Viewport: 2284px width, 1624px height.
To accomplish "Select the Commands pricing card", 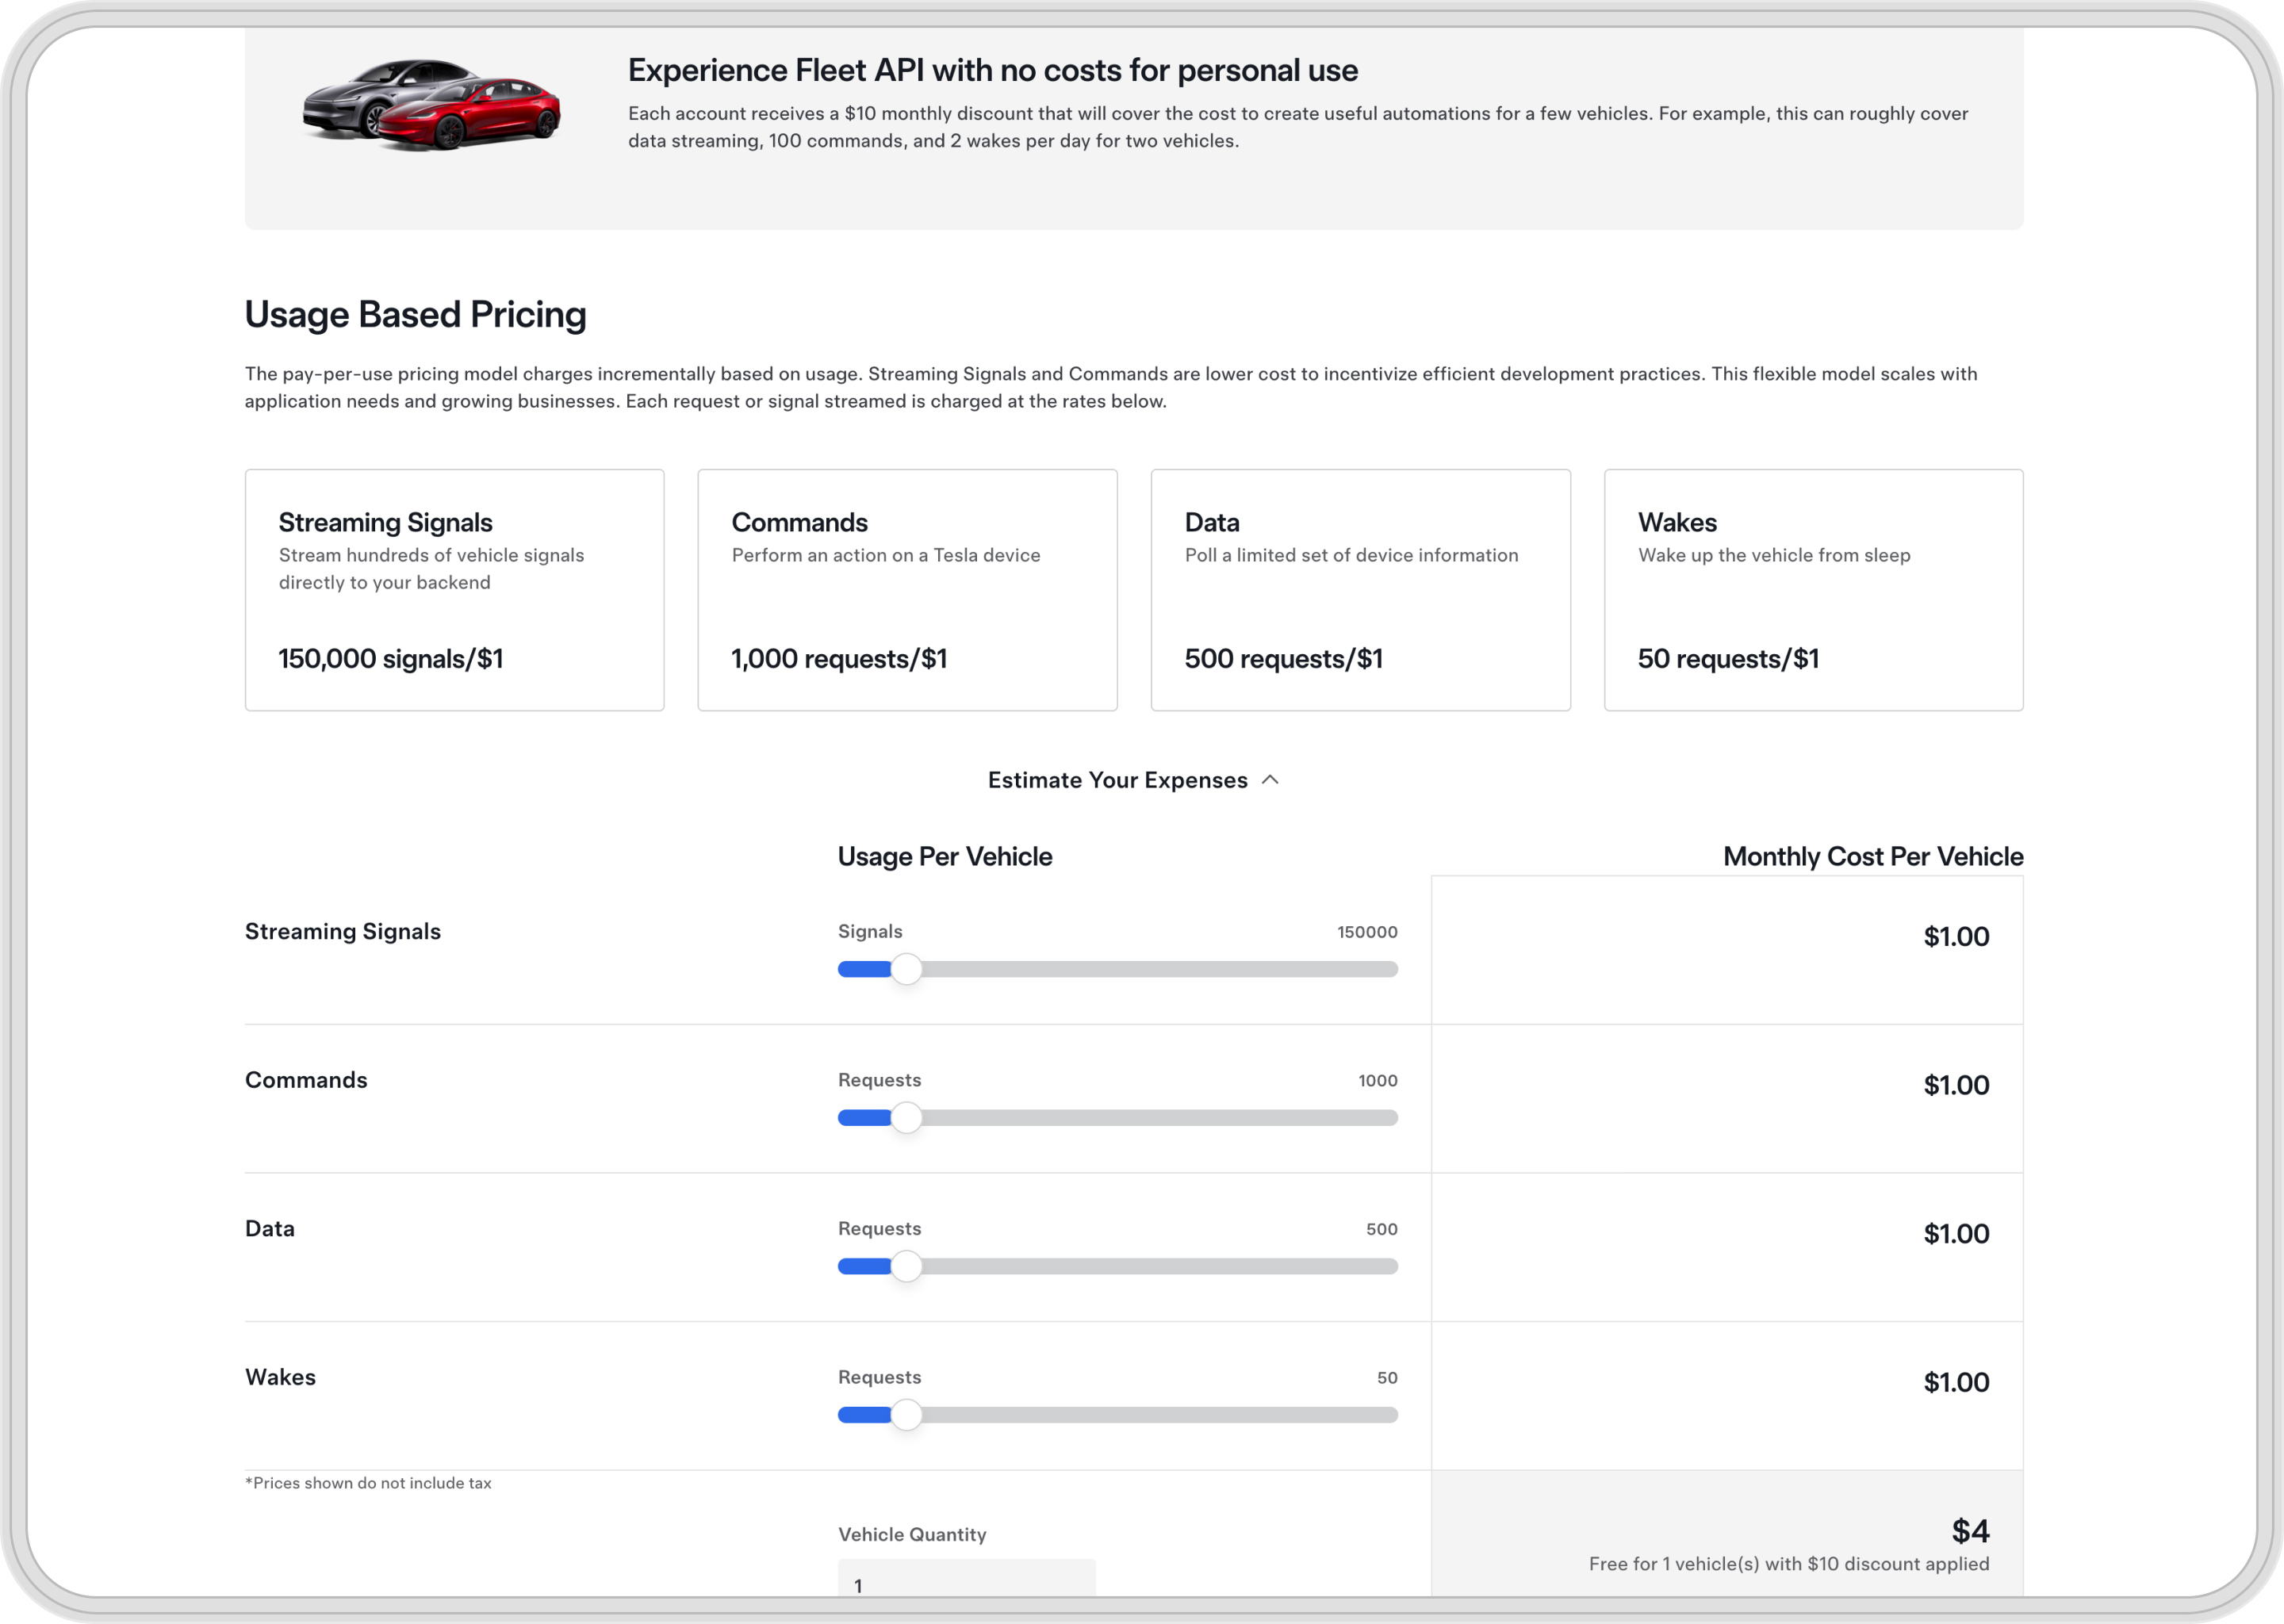I will 907,590.
